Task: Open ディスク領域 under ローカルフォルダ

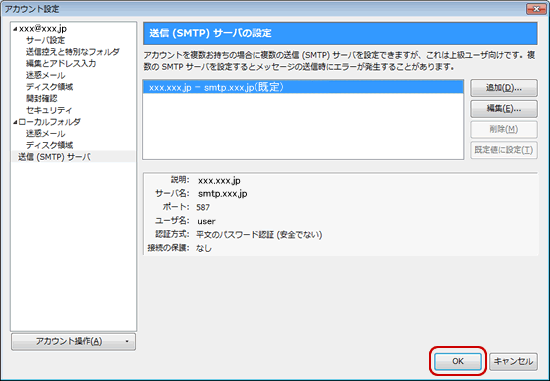Action: coord(49,145)
